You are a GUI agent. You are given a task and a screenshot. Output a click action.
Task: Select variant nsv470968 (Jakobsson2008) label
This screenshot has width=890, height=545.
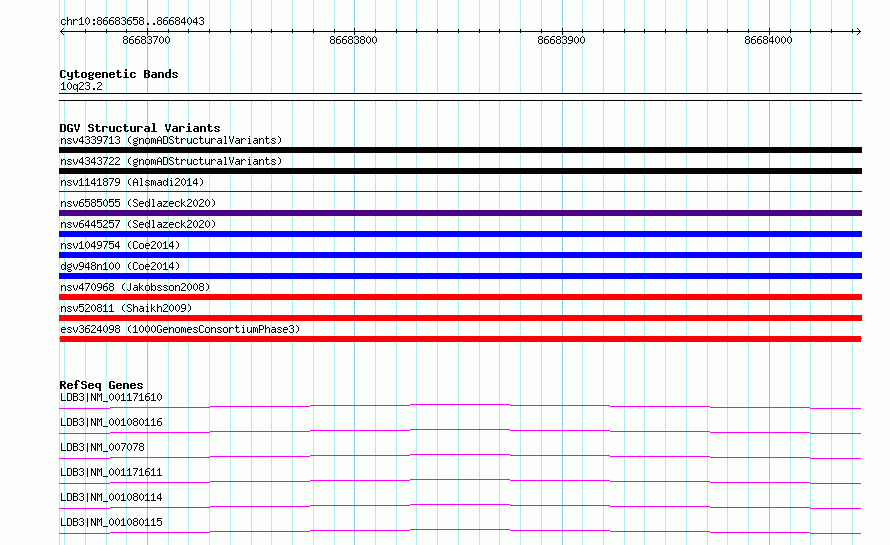(x=135, y=287)
